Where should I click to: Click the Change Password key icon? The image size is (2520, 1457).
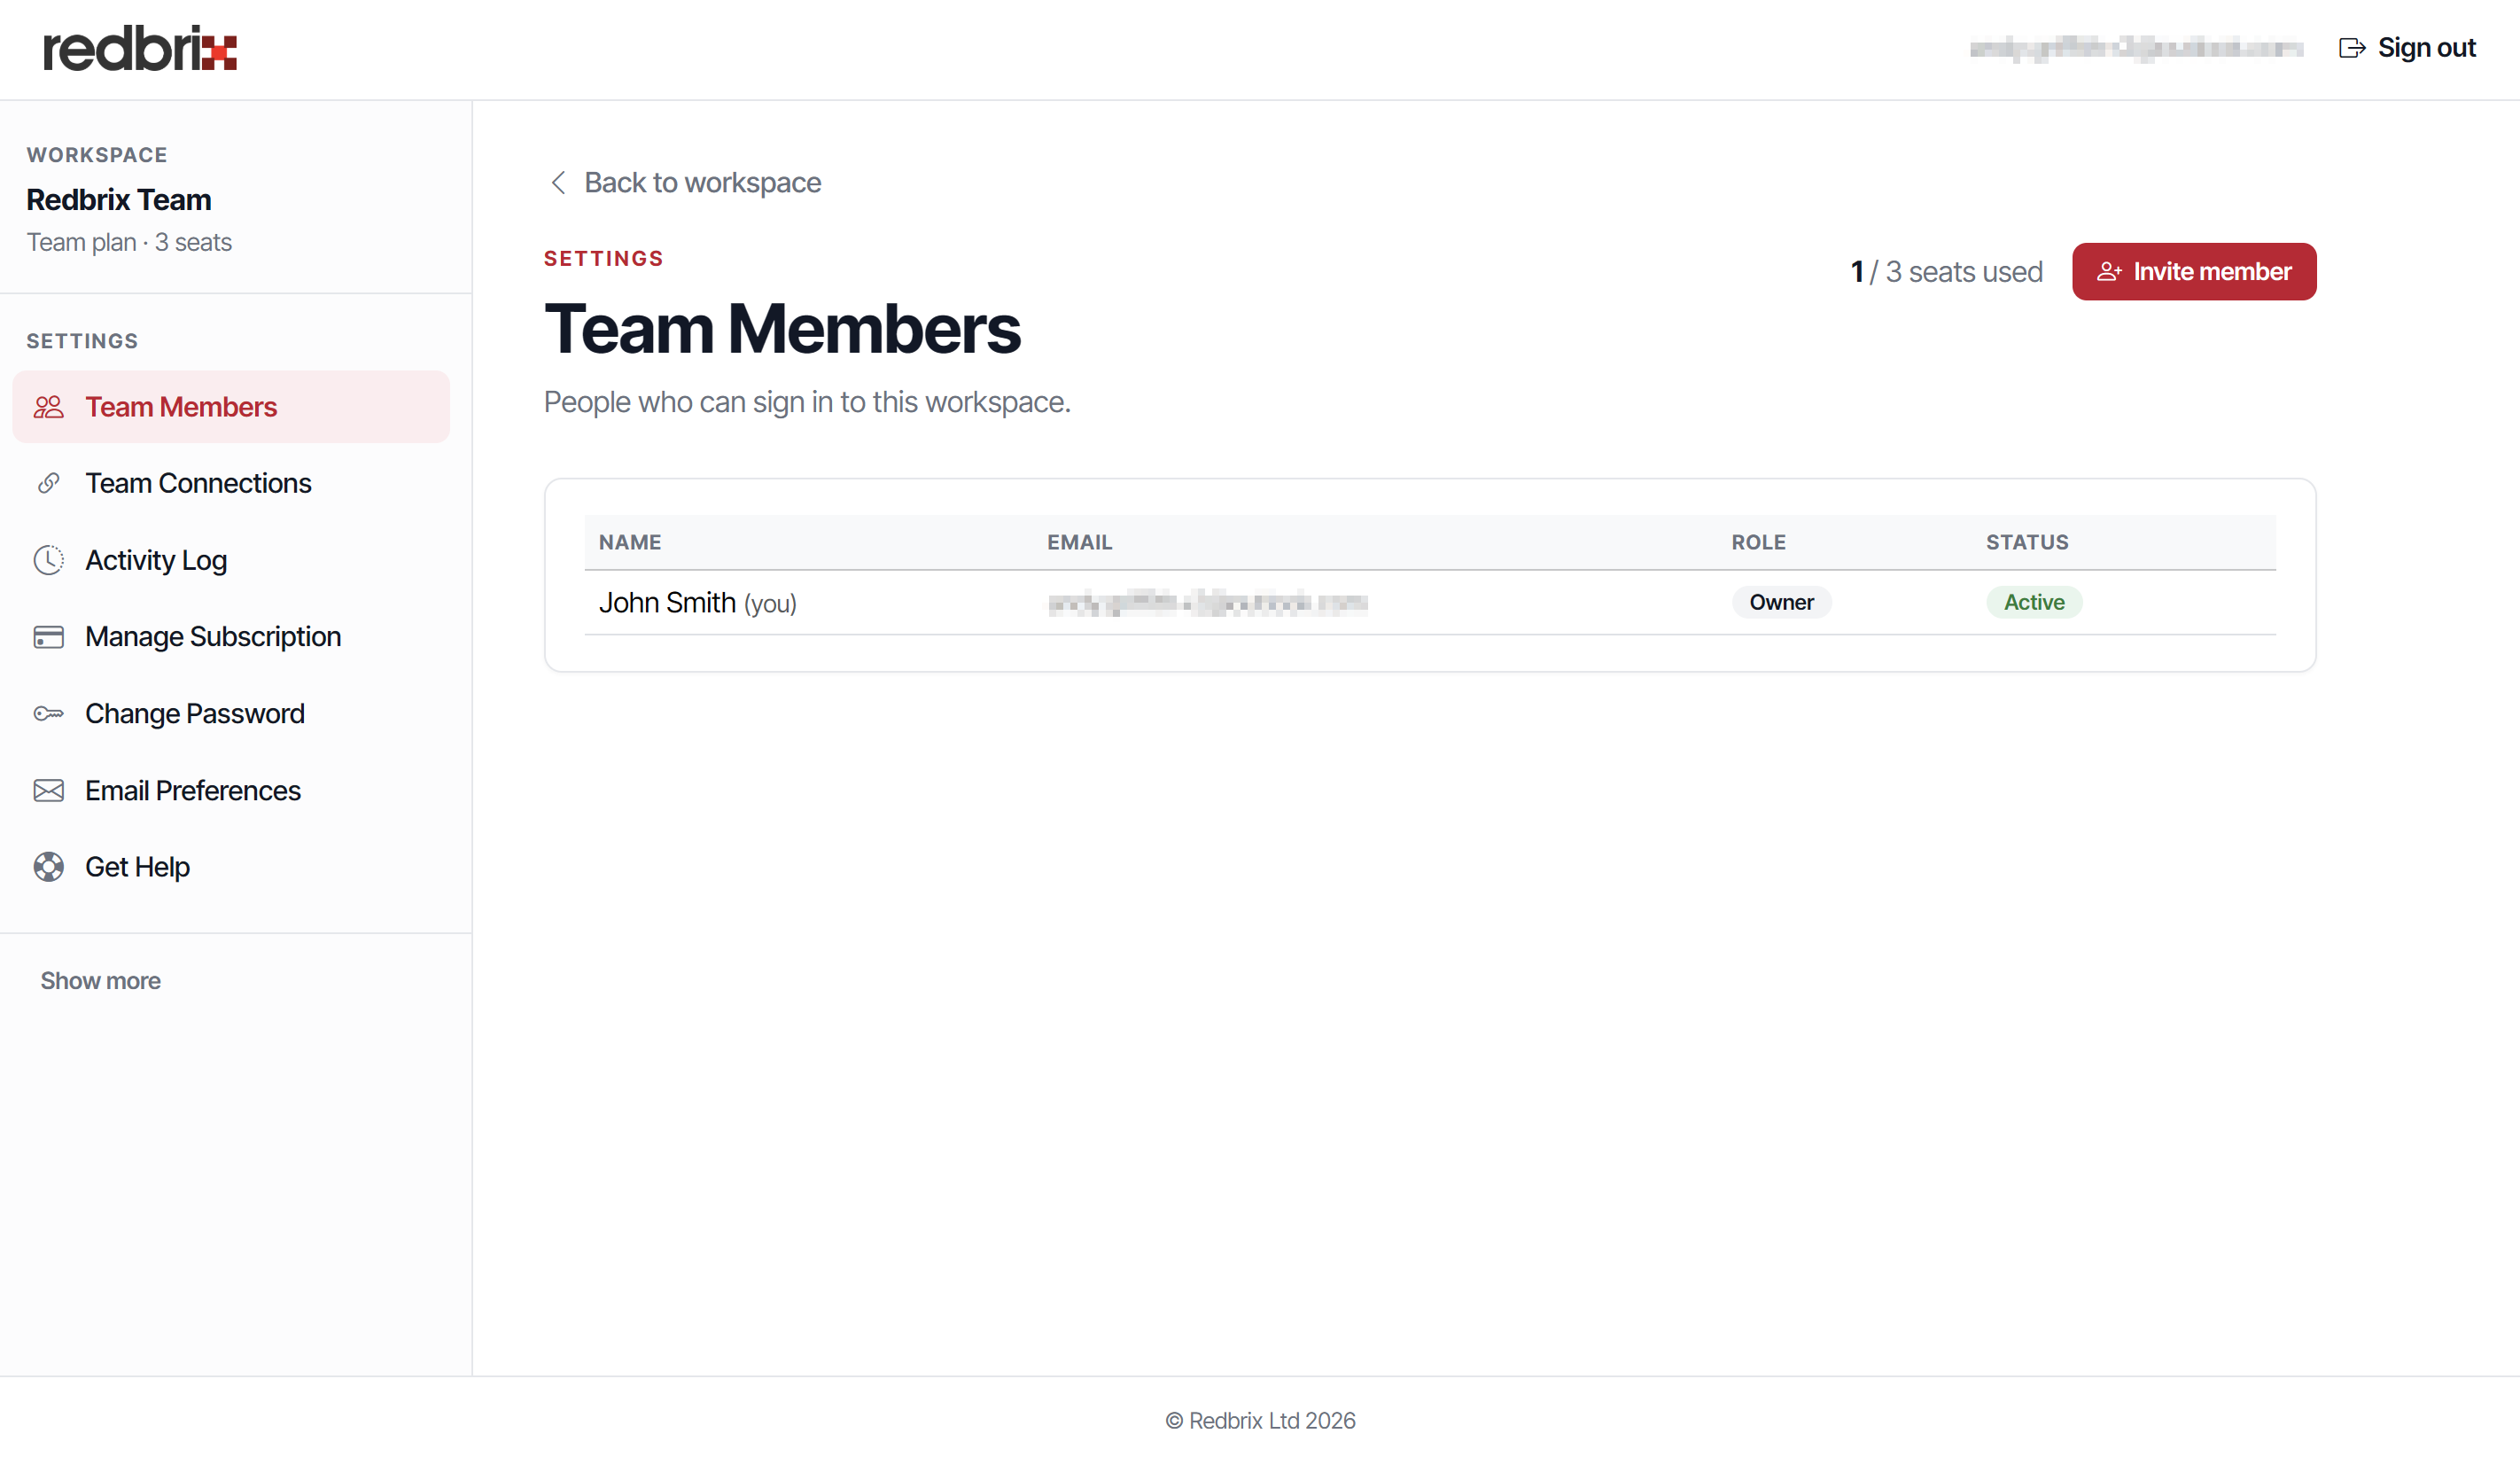tap(48, 714)
